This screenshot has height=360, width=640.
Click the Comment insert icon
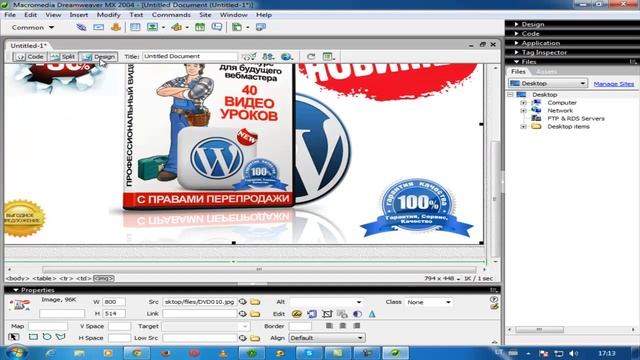pyautogui.click(x=217, y=27)
